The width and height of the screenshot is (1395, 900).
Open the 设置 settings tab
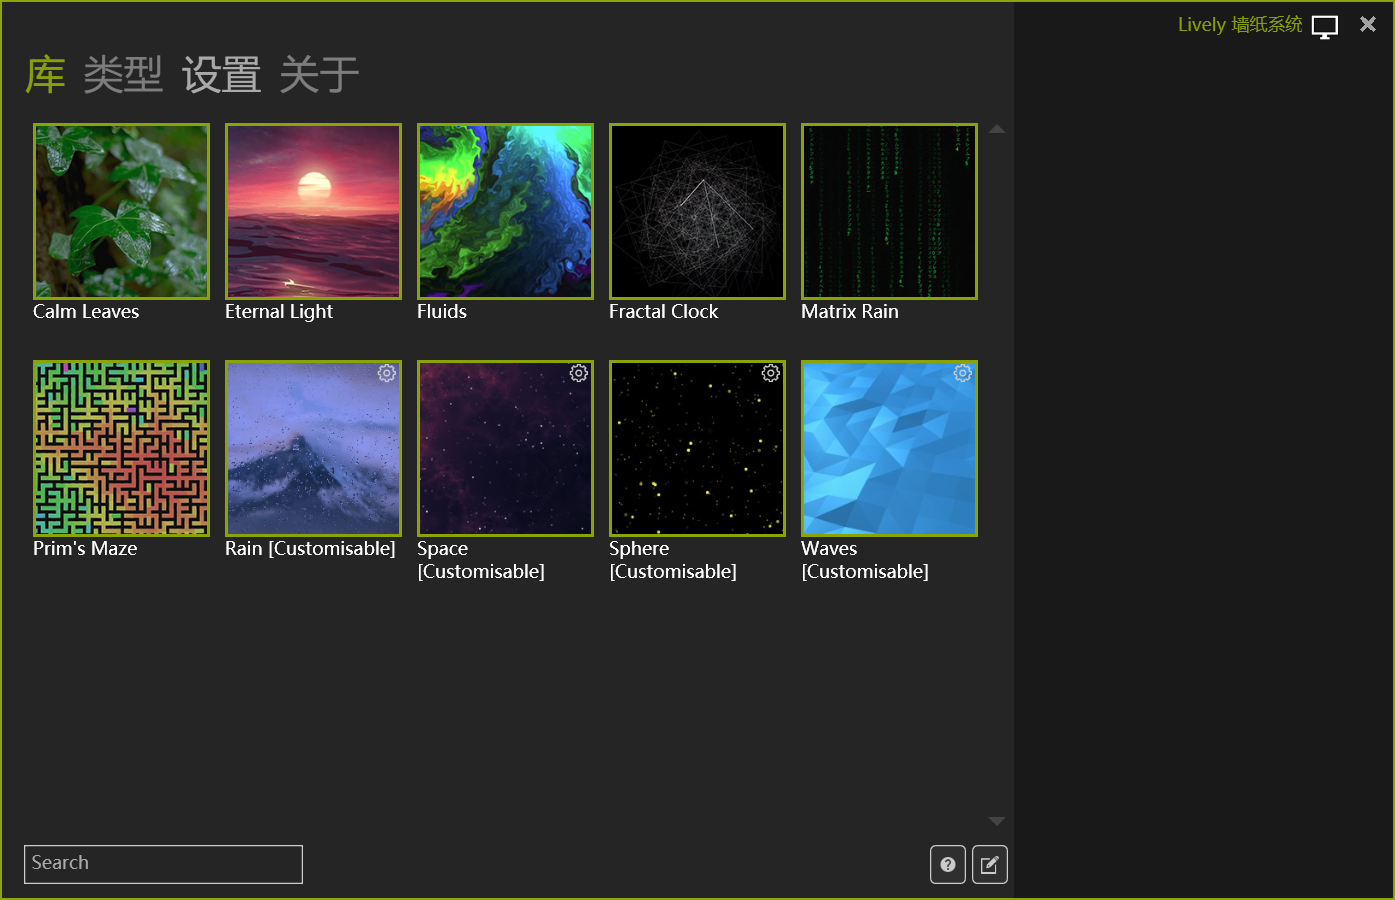(x=221, y=75)
